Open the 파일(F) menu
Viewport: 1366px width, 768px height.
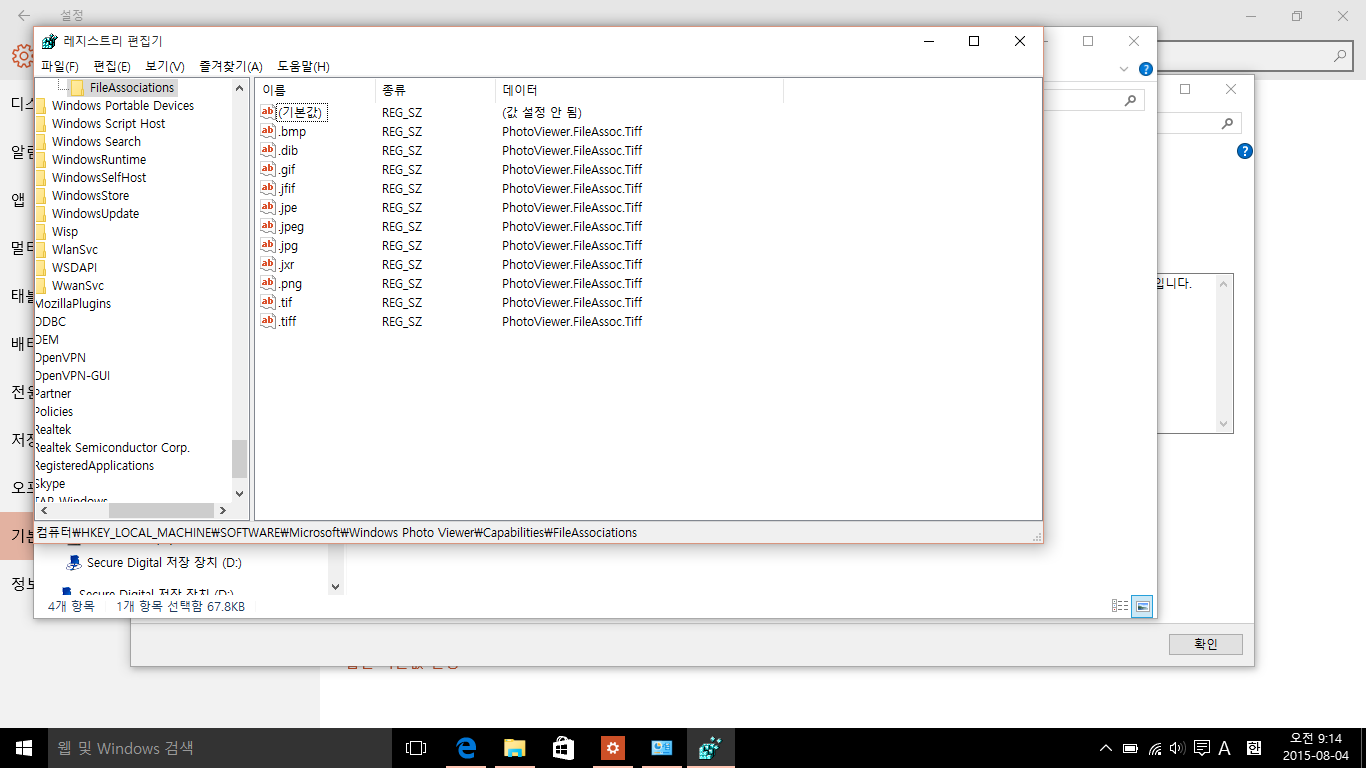pos(59,66)
